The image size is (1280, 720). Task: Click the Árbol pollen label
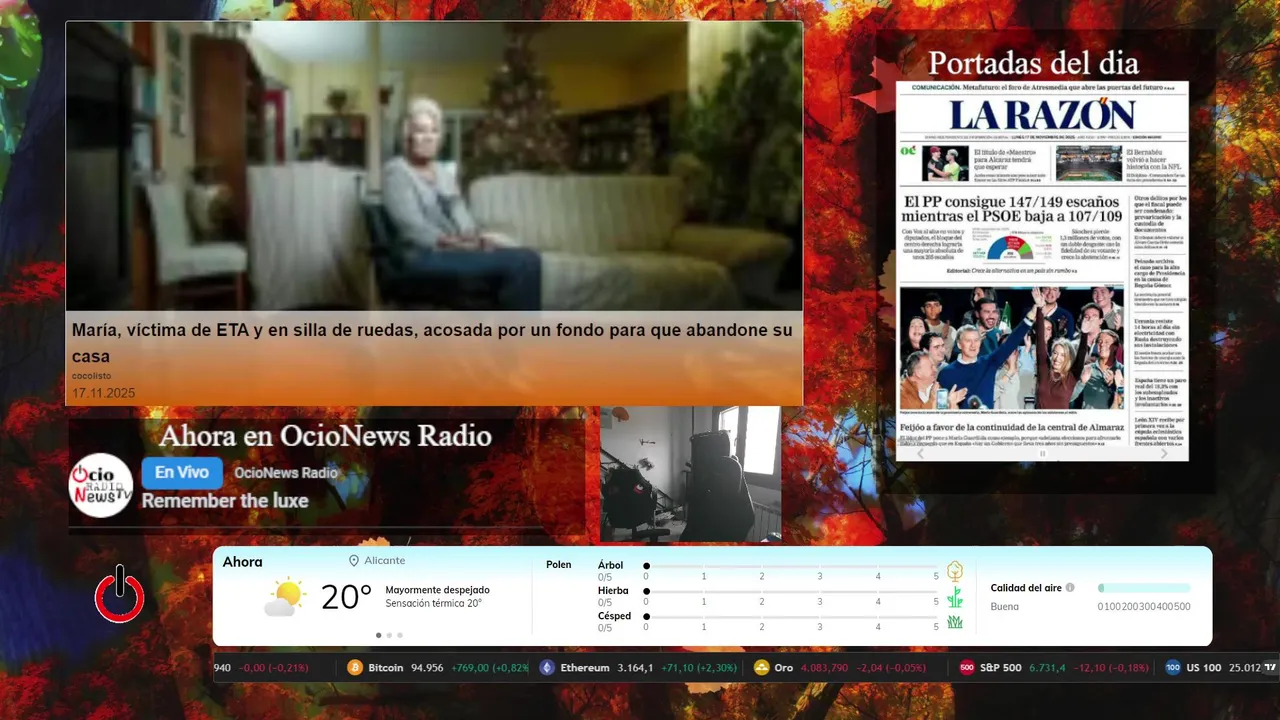click(x=610, y=565)
